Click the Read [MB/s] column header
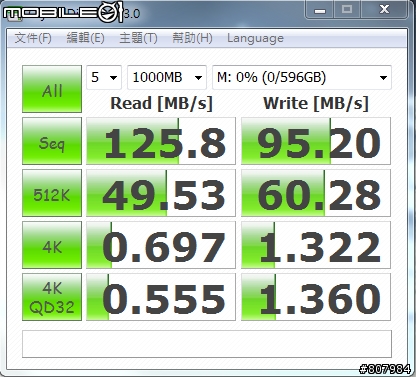 (161, 104)
